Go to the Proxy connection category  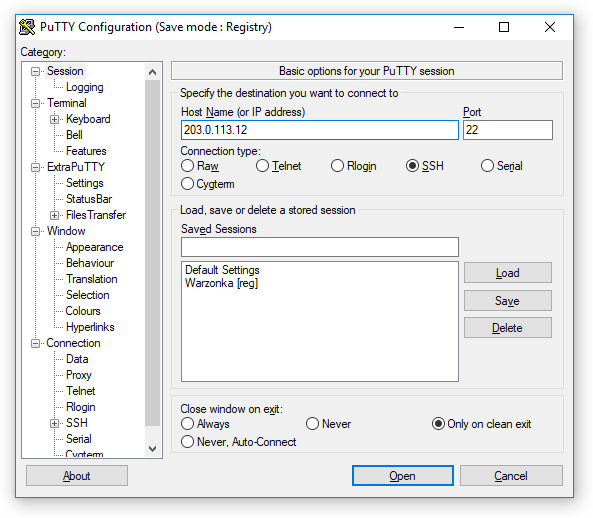(x=79, y=375)
